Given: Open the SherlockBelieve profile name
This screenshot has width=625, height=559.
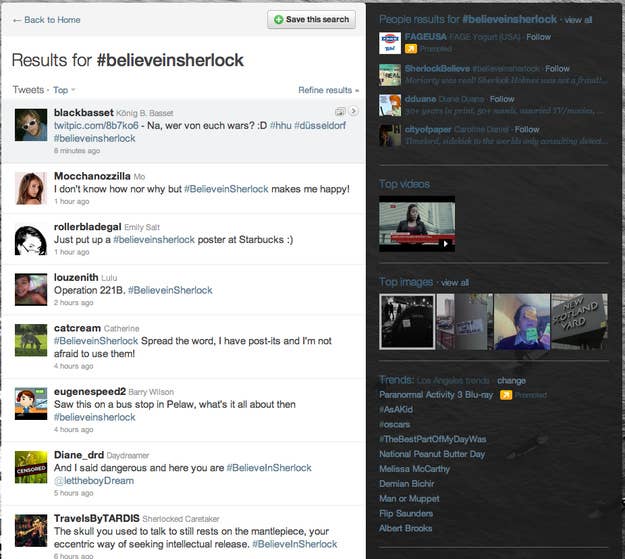Looking at the screenshot, I should coord(437,69).
